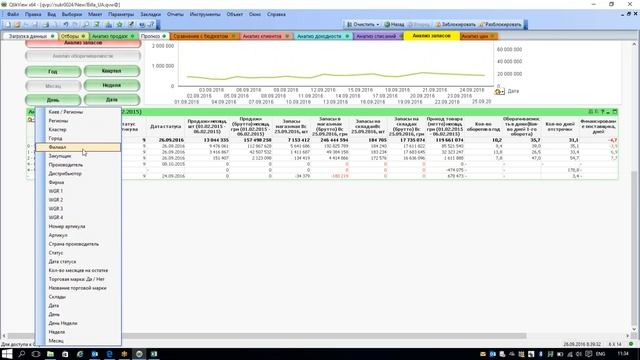Click the День green button

pos(53,100)
